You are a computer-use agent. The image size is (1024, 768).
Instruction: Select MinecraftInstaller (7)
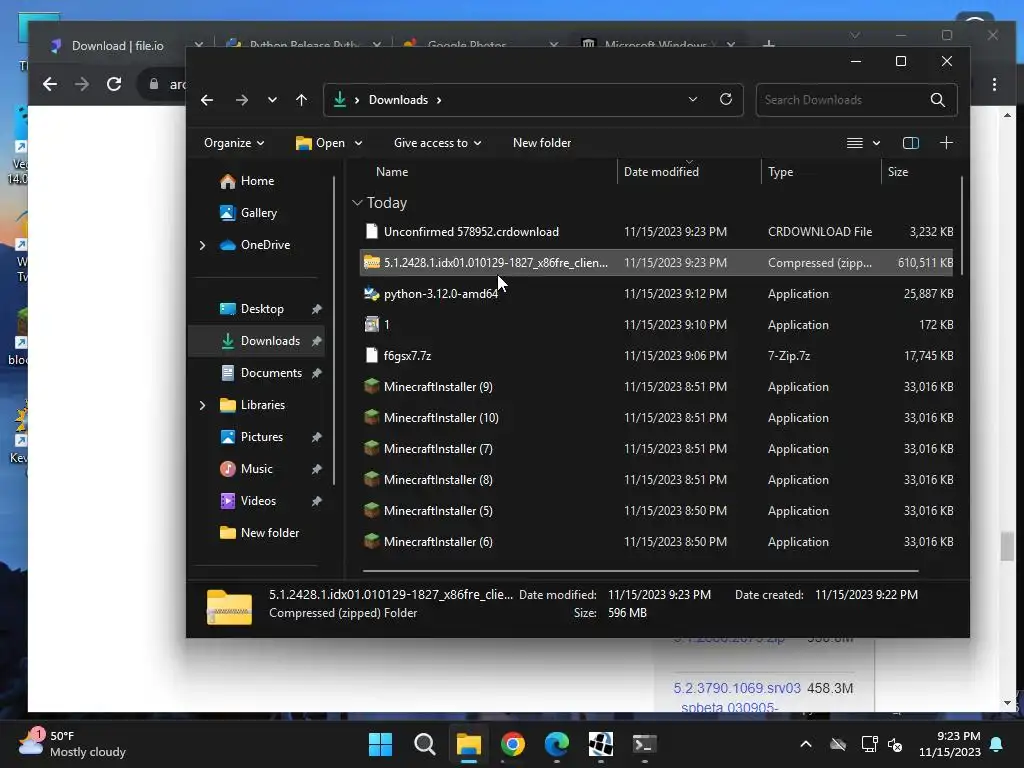click(656, 449)
